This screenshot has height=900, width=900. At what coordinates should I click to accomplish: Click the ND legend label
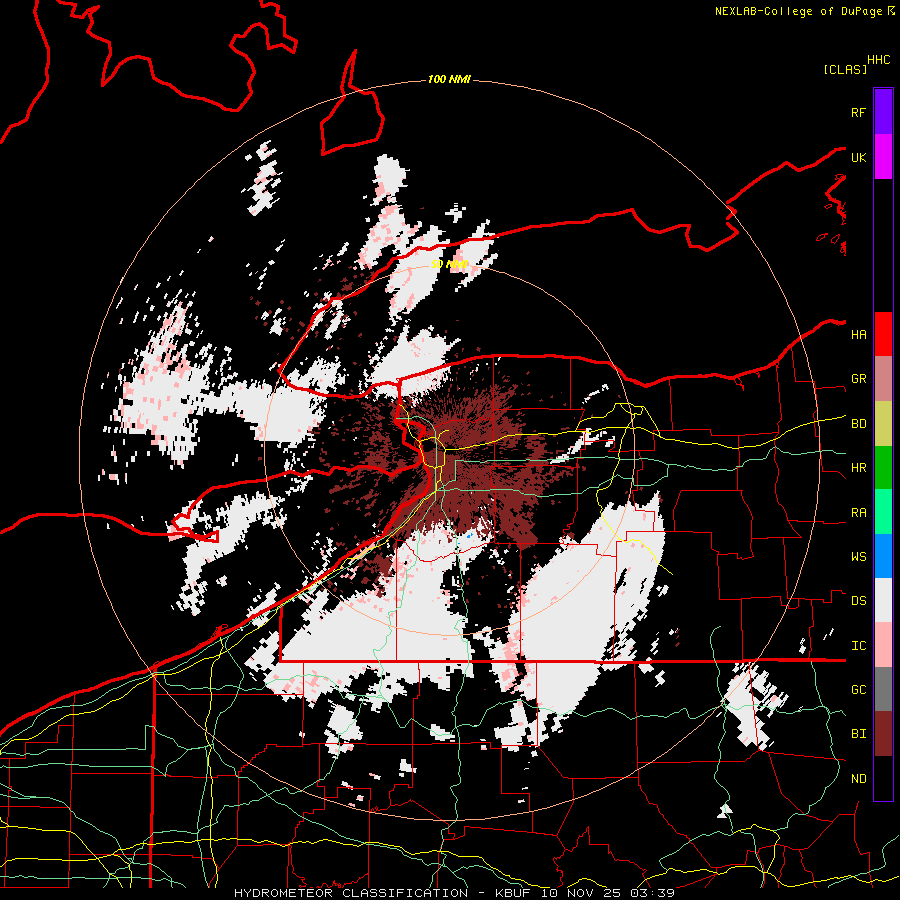pos(859,779)
